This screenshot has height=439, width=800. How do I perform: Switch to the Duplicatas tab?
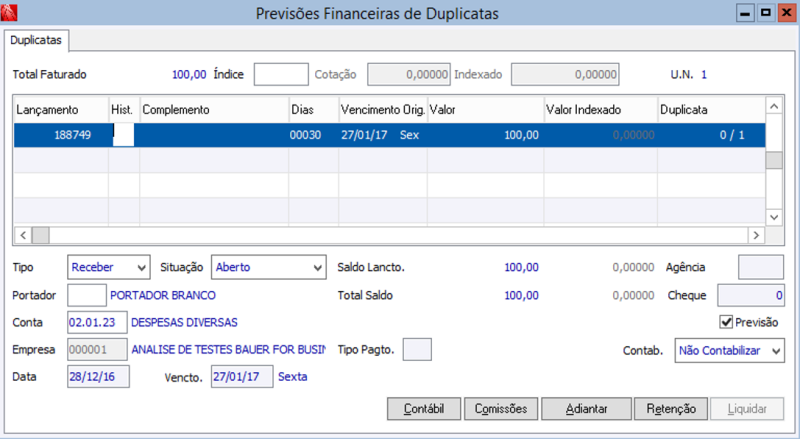(x=36, y=40)
